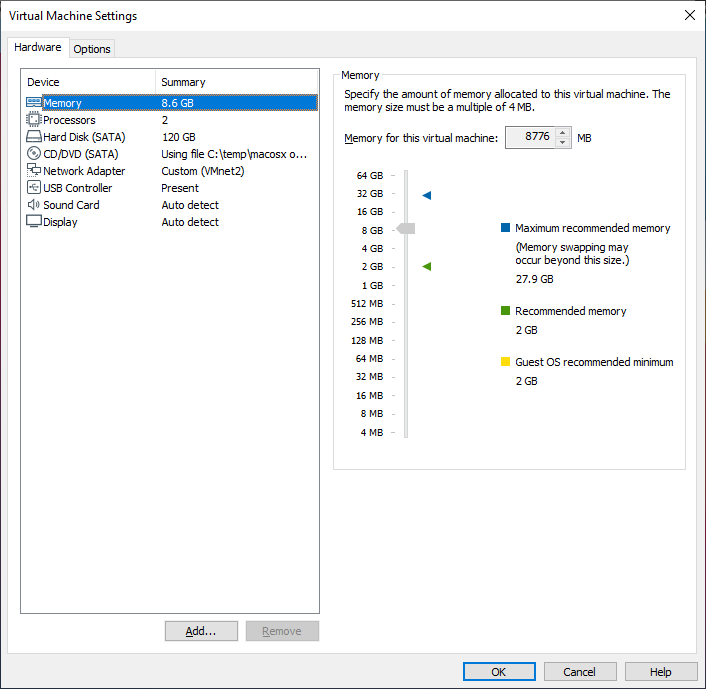Click the Device column header
Image resolution: width=706 pixels, height=689 pixels.
click(x=88, y=82)
